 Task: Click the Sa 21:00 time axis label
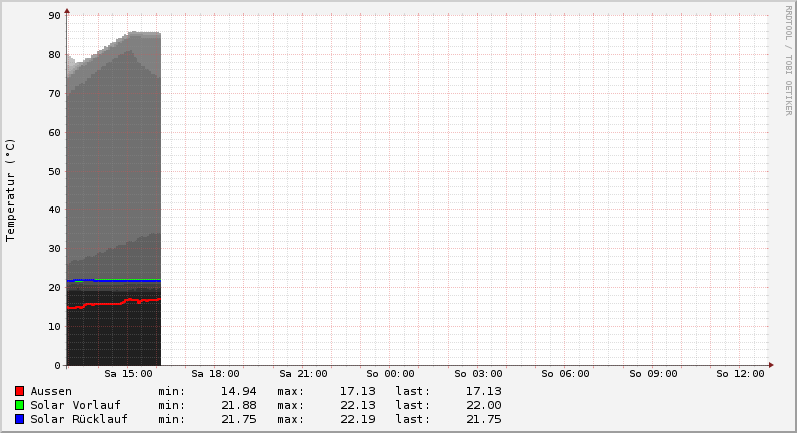pyautogui.click(x=303, y=374)
